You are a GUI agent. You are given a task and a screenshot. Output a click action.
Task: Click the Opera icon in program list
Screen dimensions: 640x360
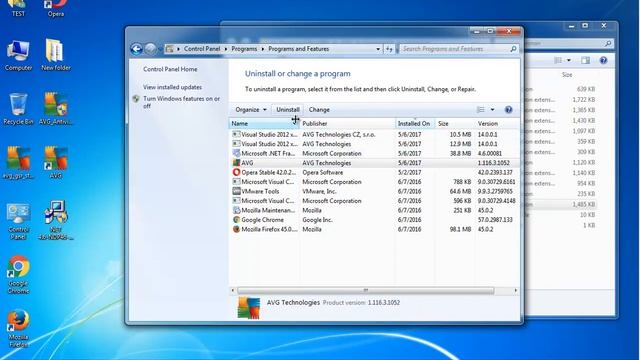236,172
